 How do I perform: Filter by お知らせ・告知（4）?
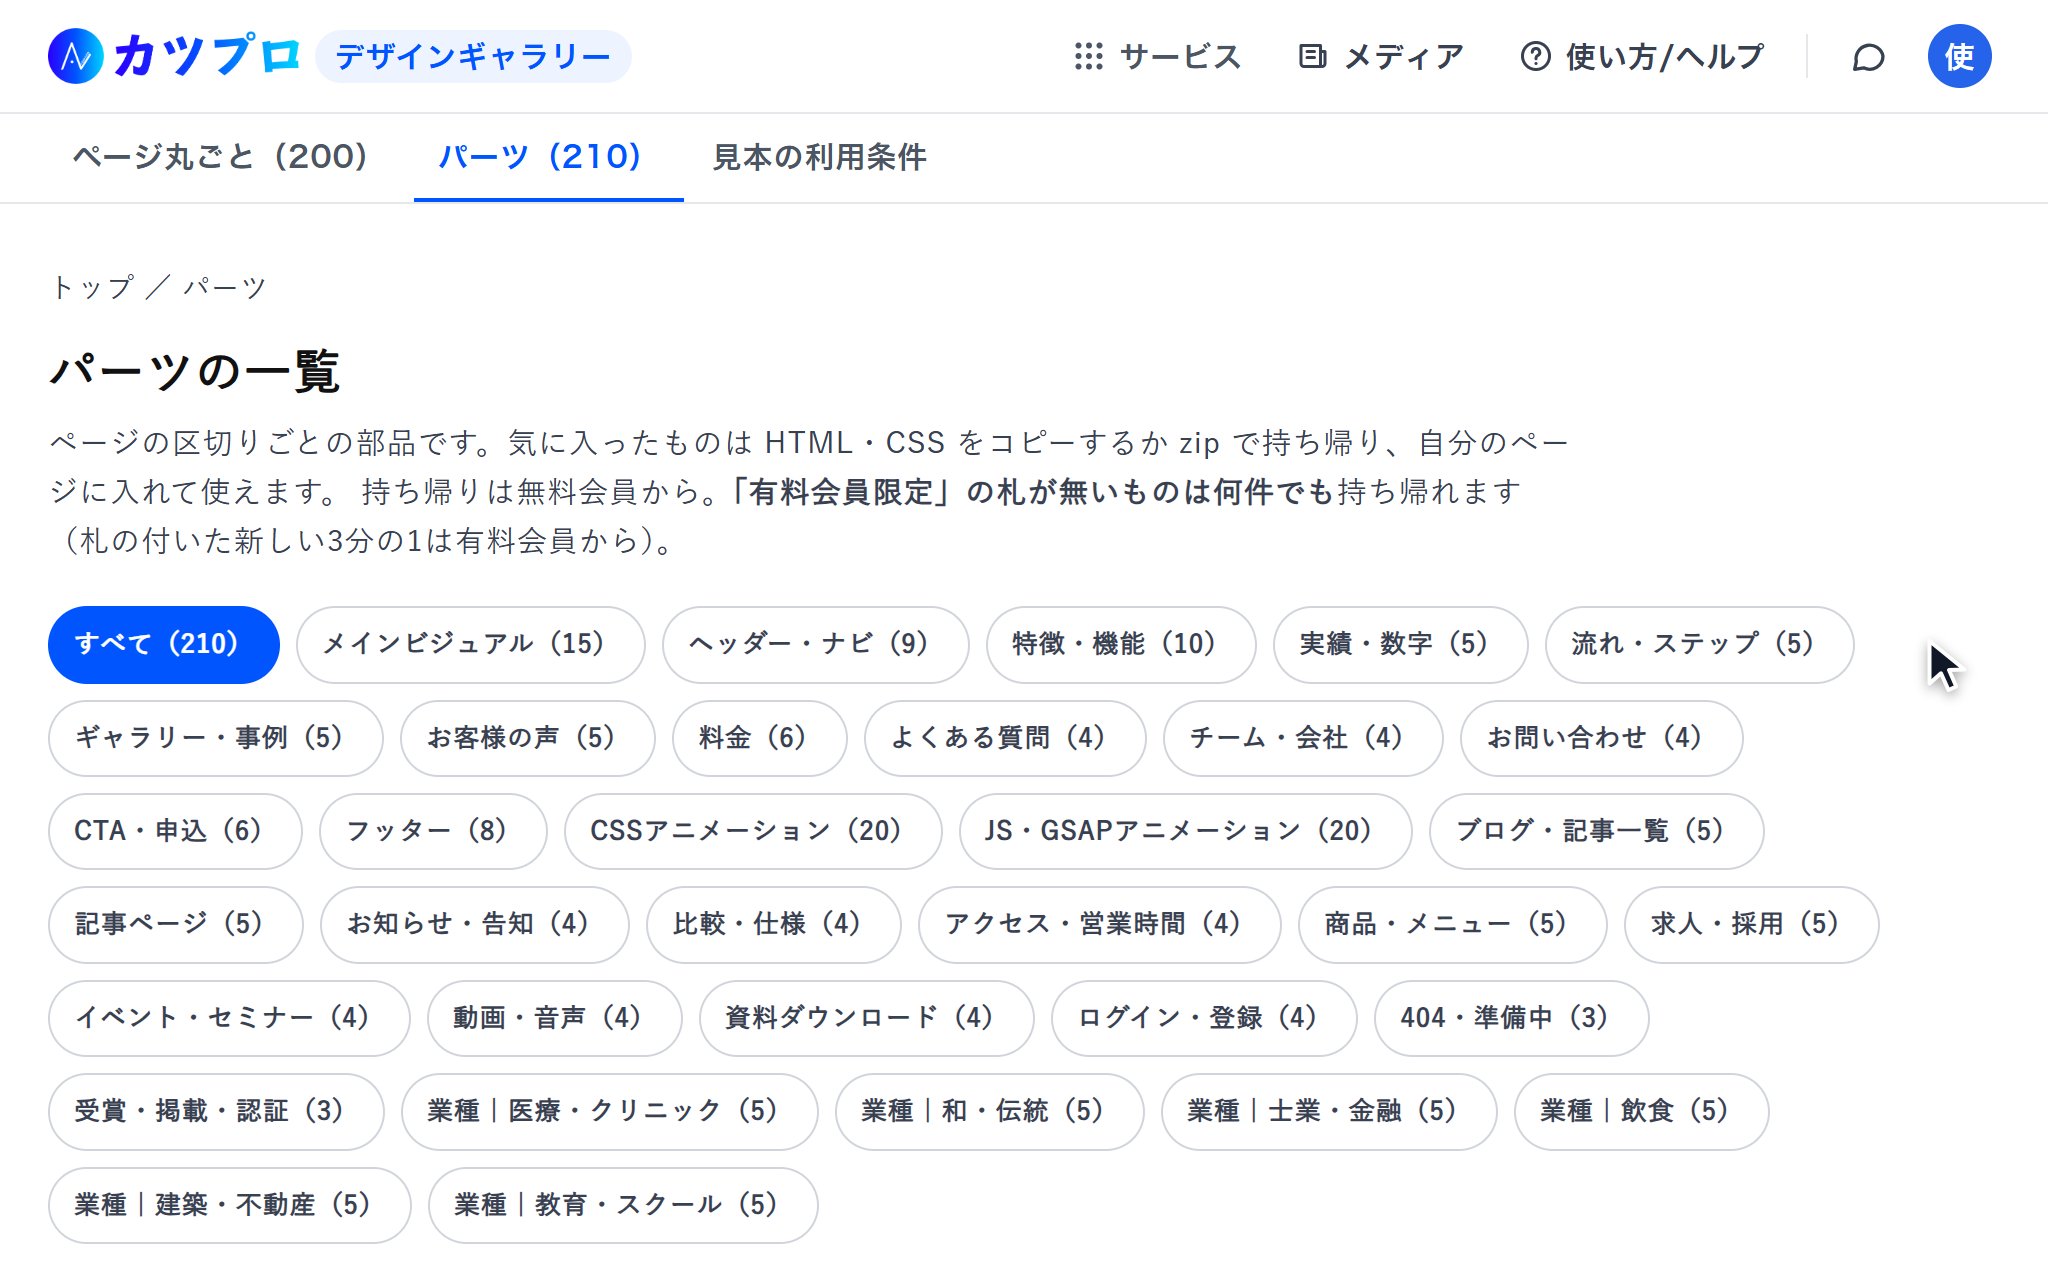click(x=474, y=924)
